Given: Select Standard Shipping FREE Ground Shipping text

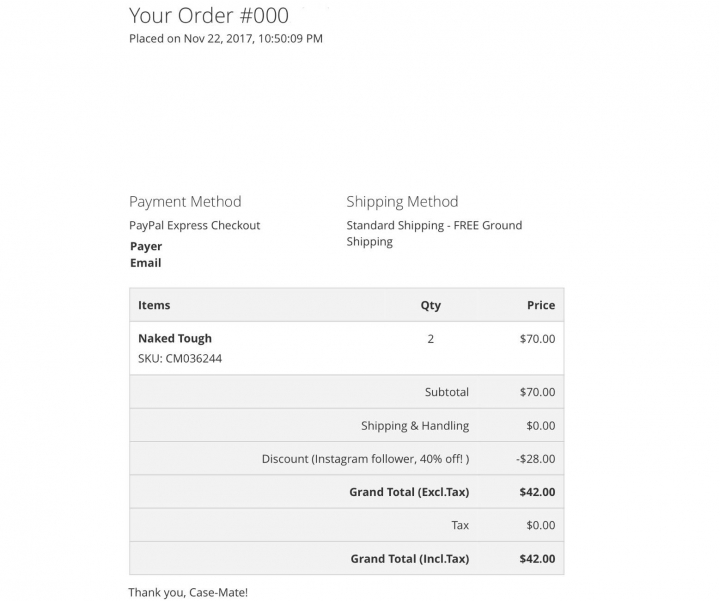Looking at the screenshot, I should [434, 233].
